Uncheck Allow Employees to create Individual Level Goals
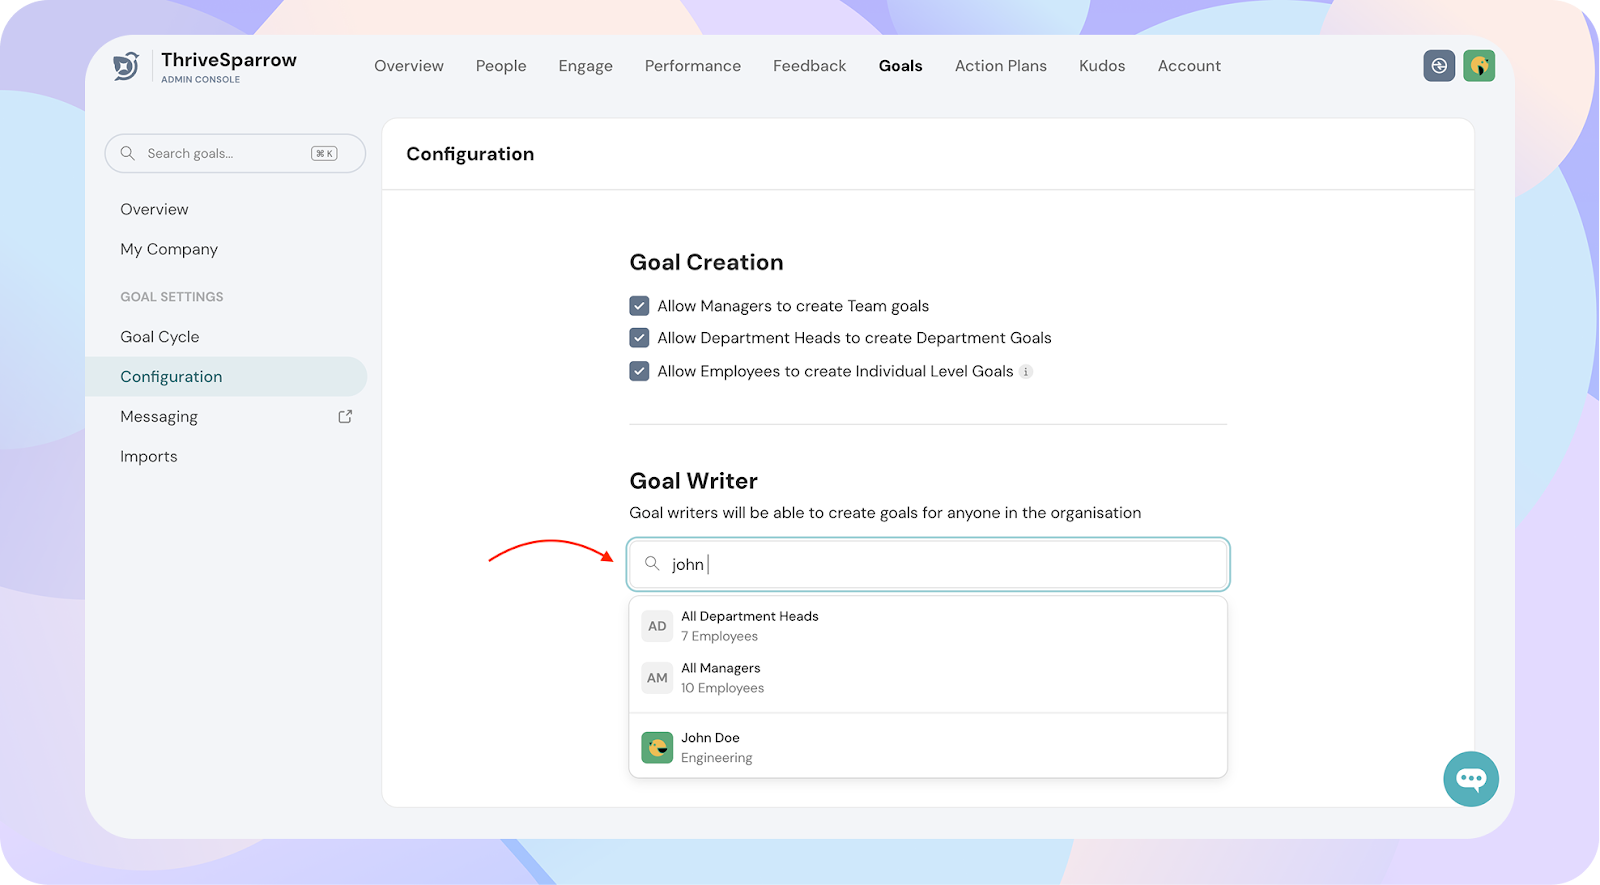This screenshot has height=885, width=1600. (x=639, y=371)
